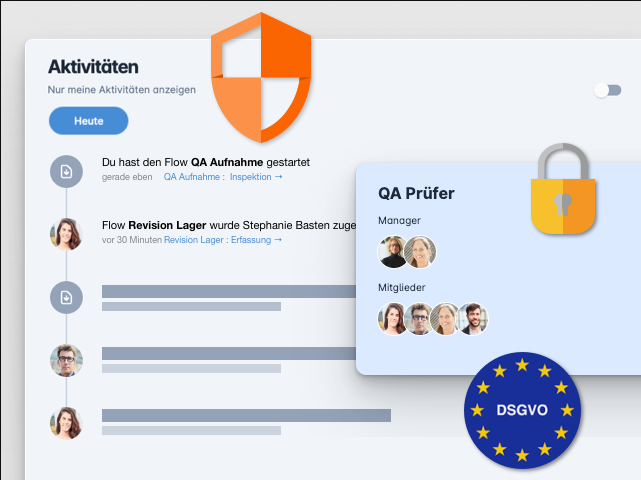
Task: Select the Heute filter button
Action: 88,121
